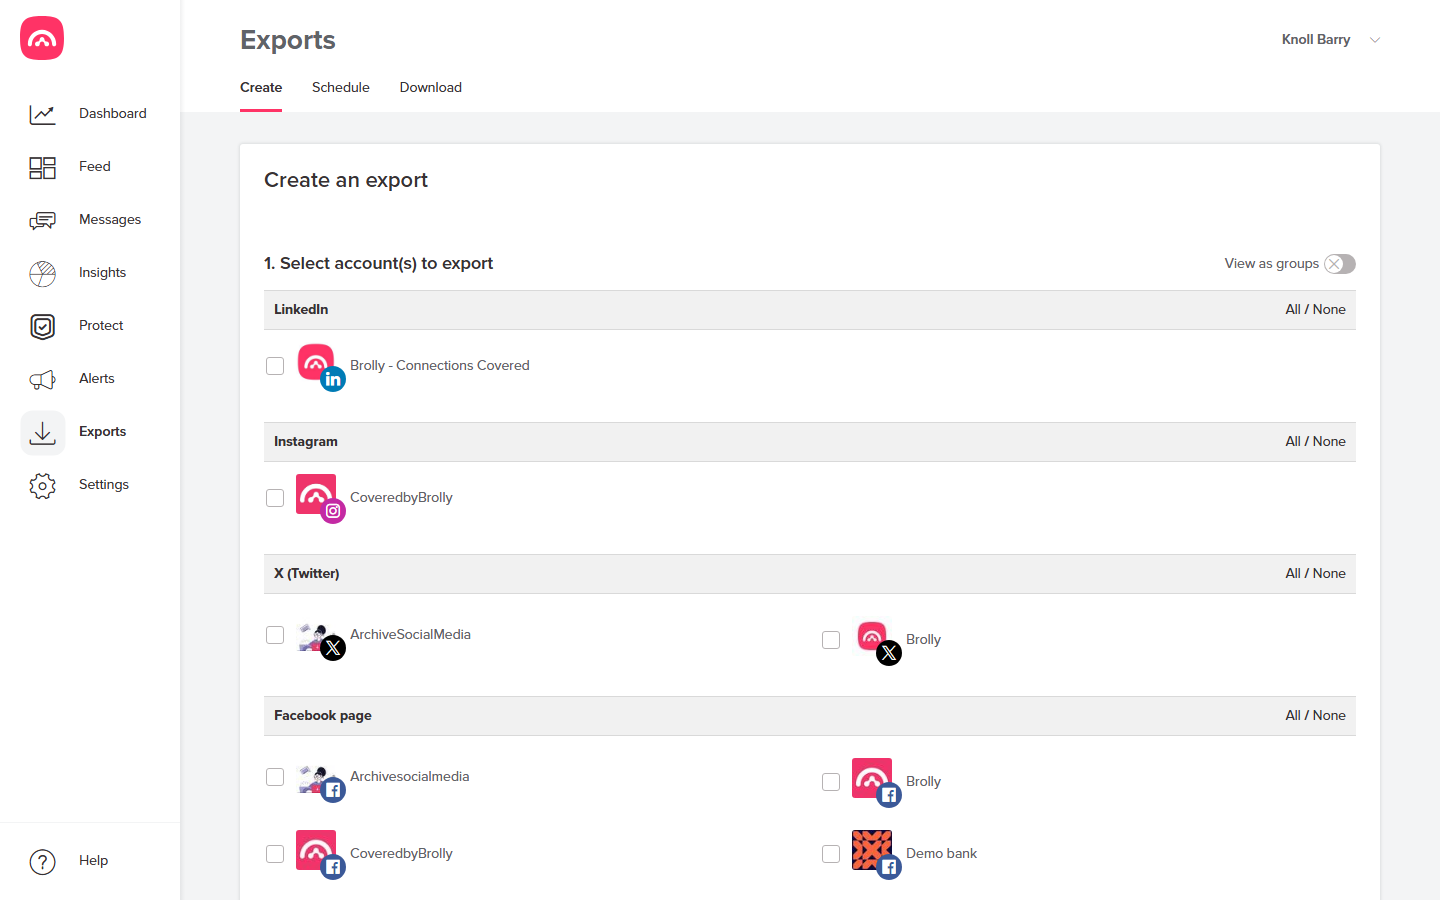Viewport: 1440px width, 900px height.
Task: Click the Brolly - Connections Covered account name
Action: 440,366
